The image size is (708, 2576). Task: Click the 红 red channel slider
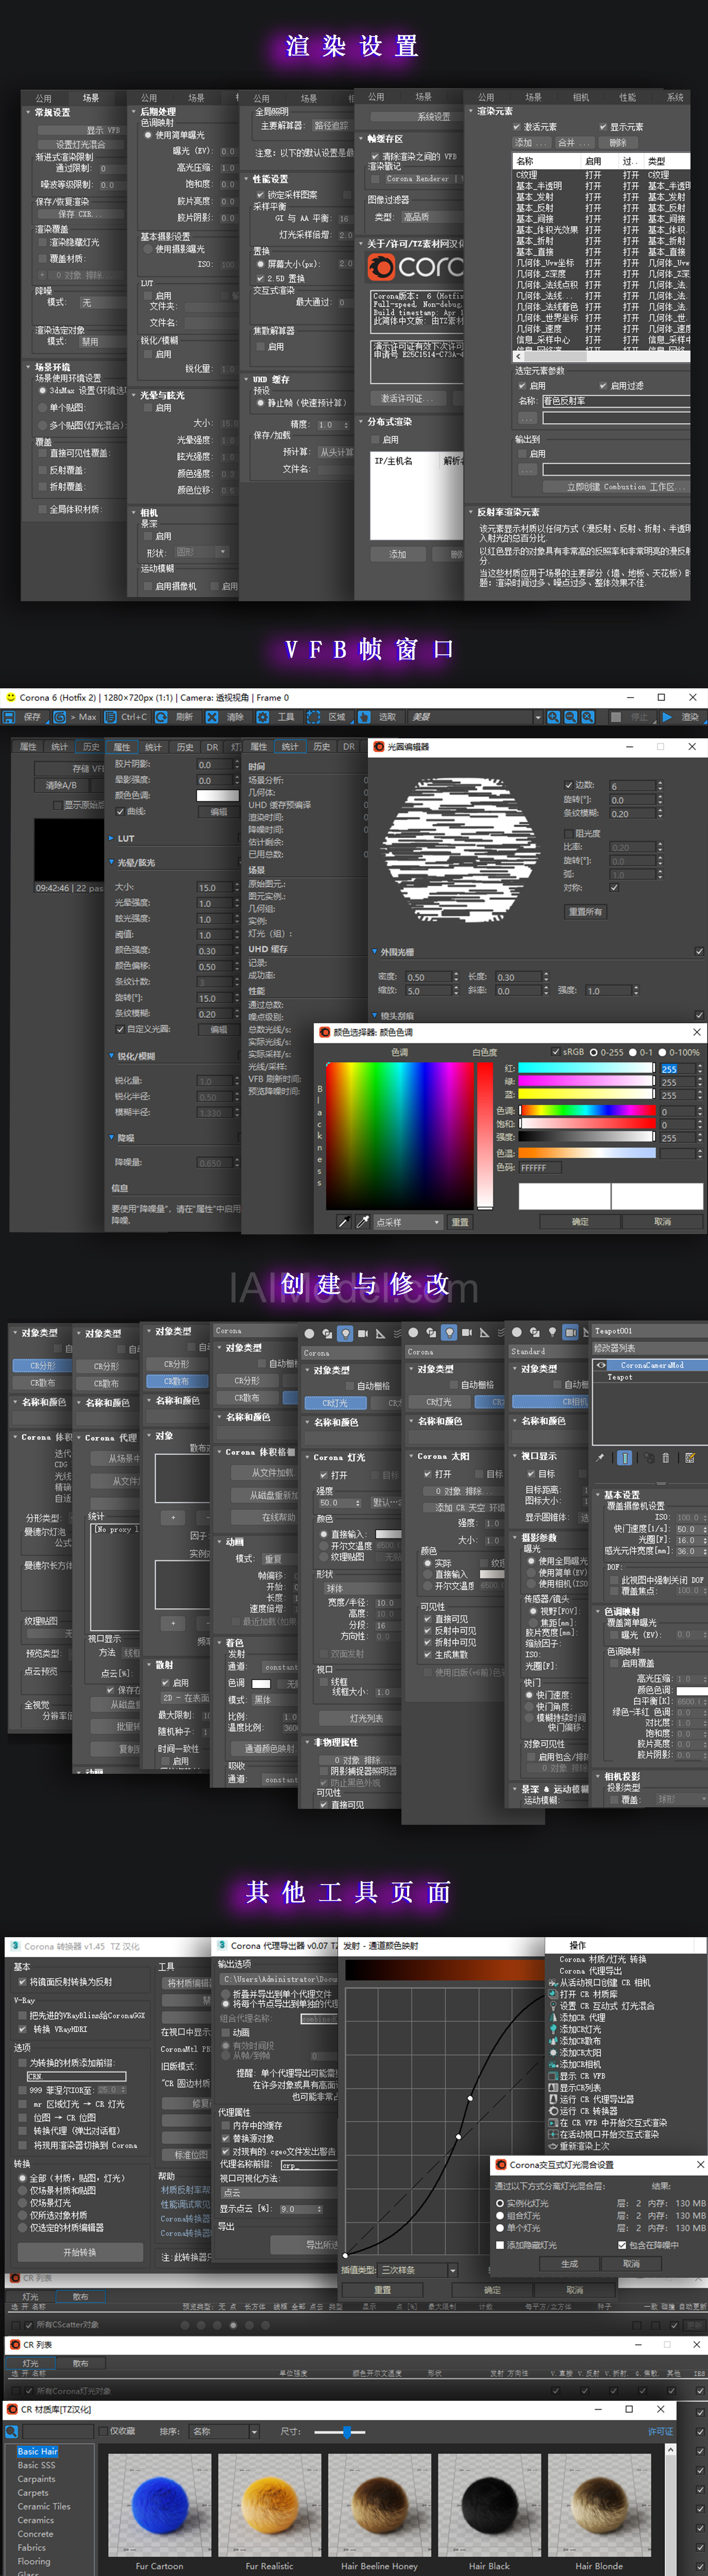[586, 1068]
